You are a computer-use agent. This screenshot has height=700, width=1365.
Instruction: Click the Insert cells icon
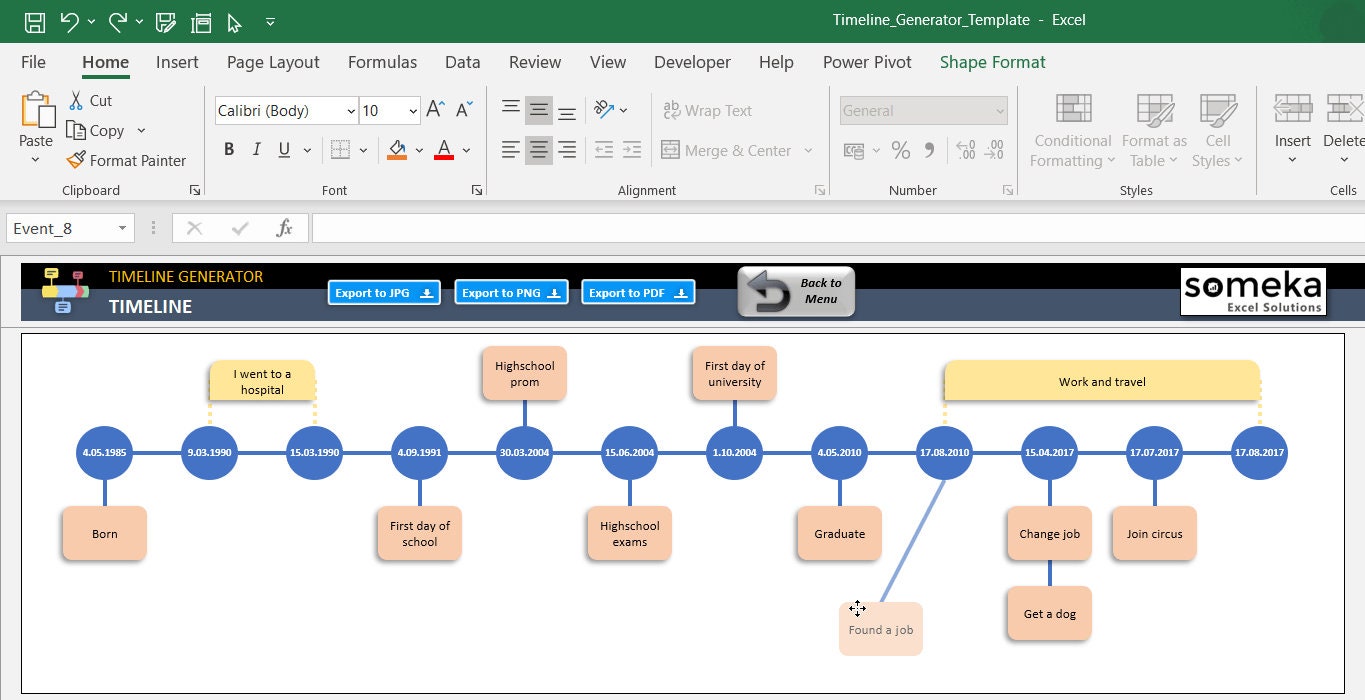pyautogui.click(x=1293, y=108)
